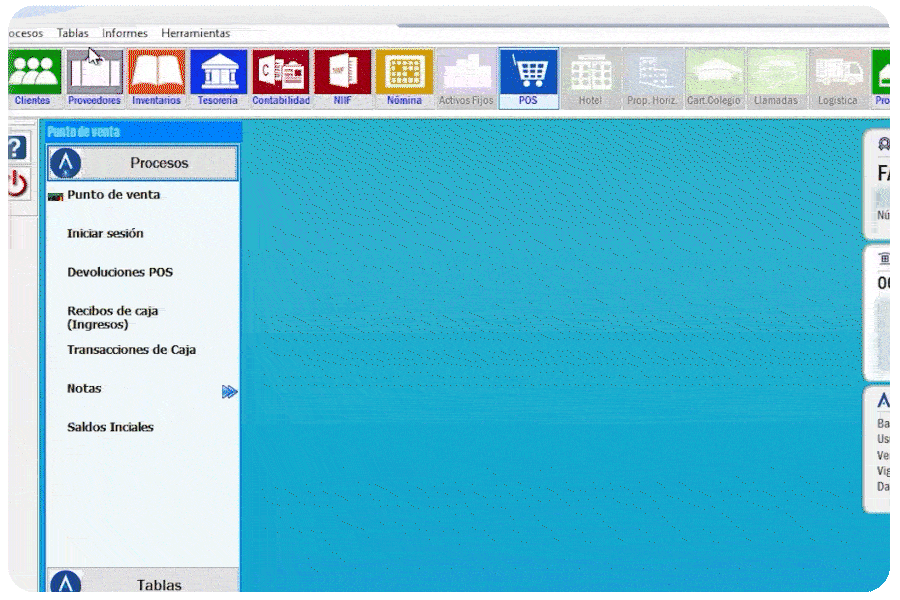
Task: Collapse the Procesos panel header
Action: [142, 163]
